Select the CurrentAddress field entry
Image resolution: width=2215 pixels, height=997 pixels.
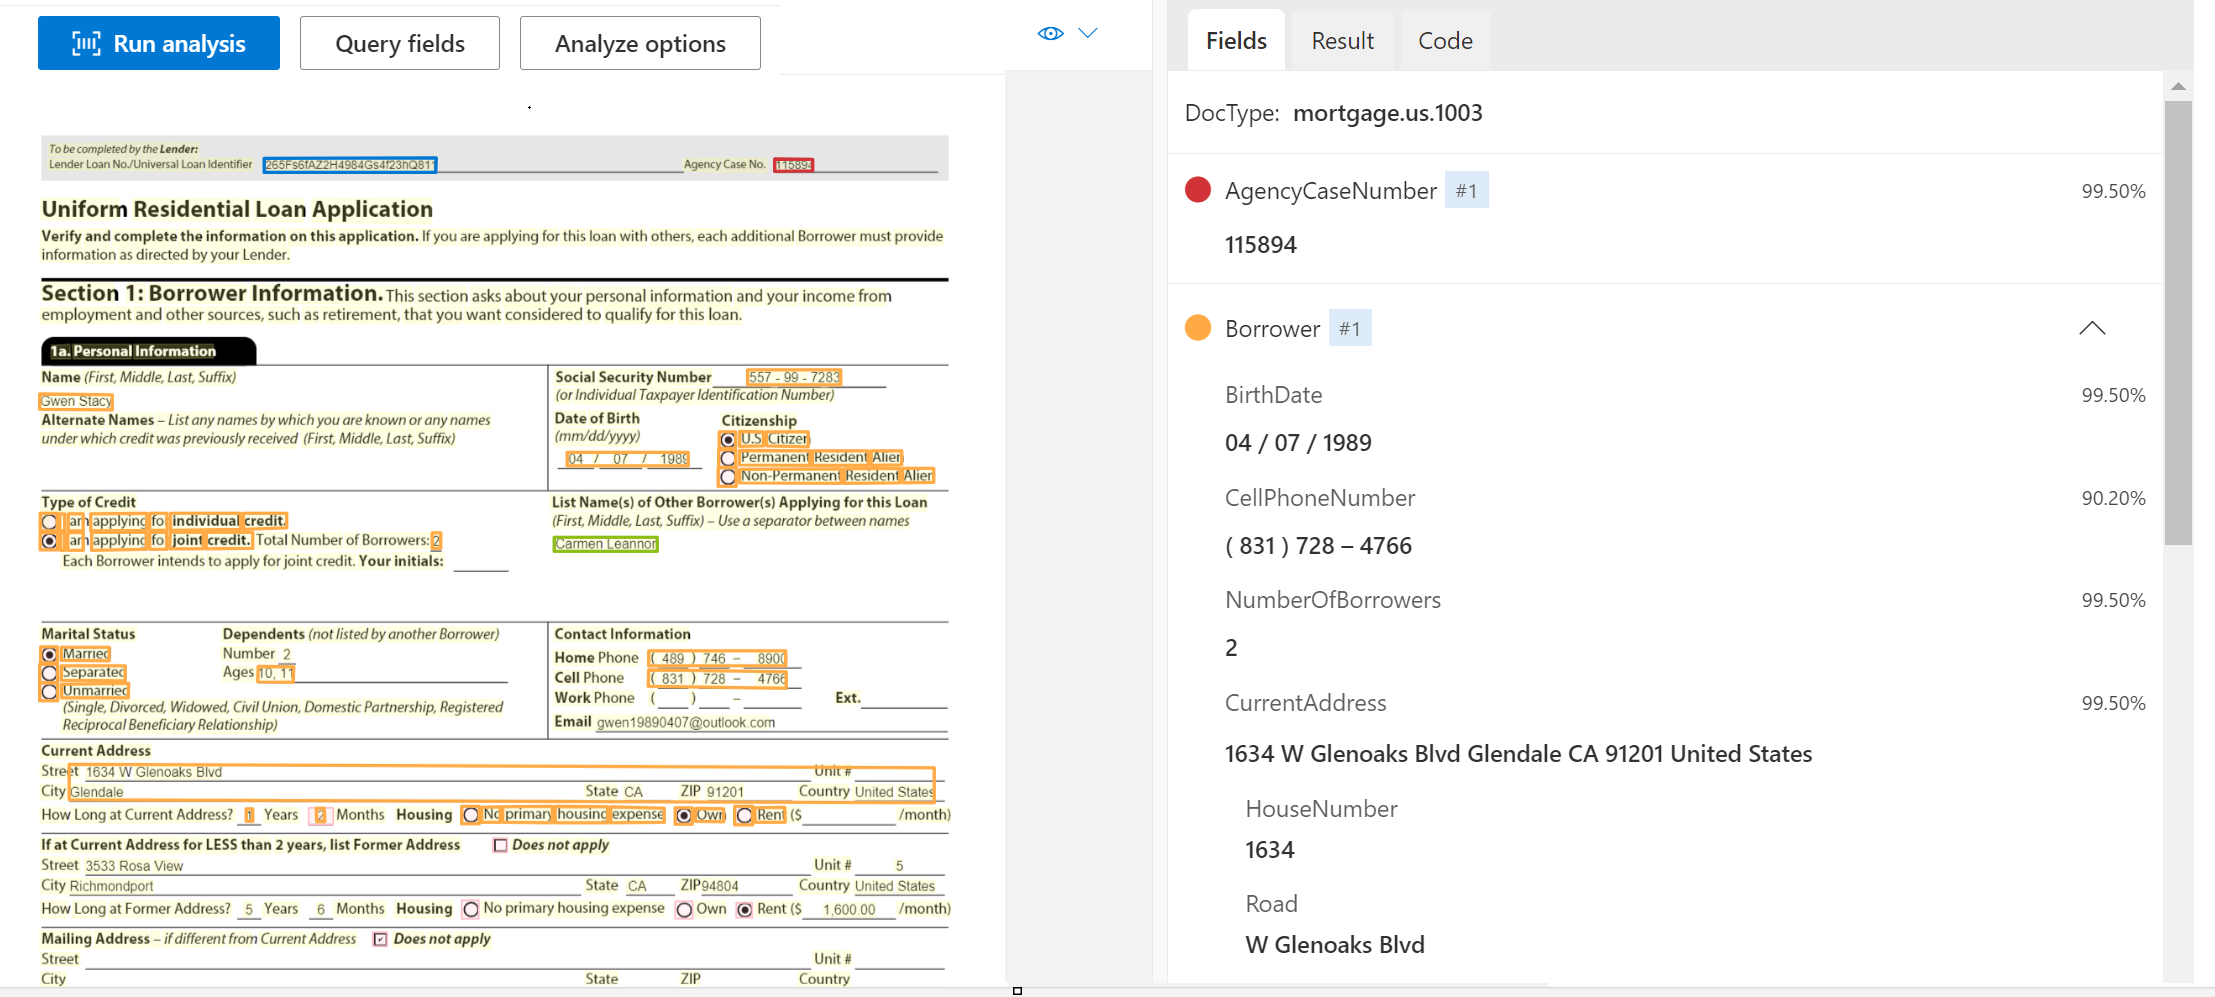pyautogui.click(x=1305, y=703)
